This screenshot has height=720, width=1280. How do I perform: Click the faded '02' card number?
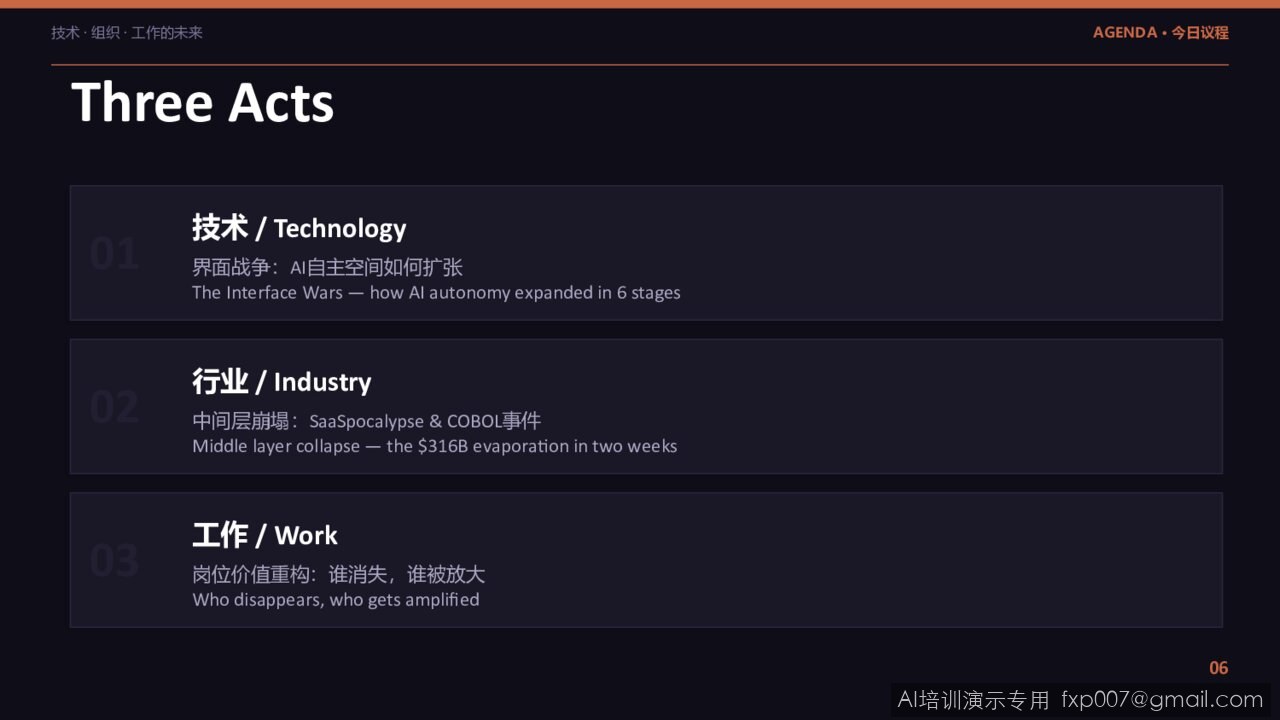pyautogui.click(x=114, y=407)
